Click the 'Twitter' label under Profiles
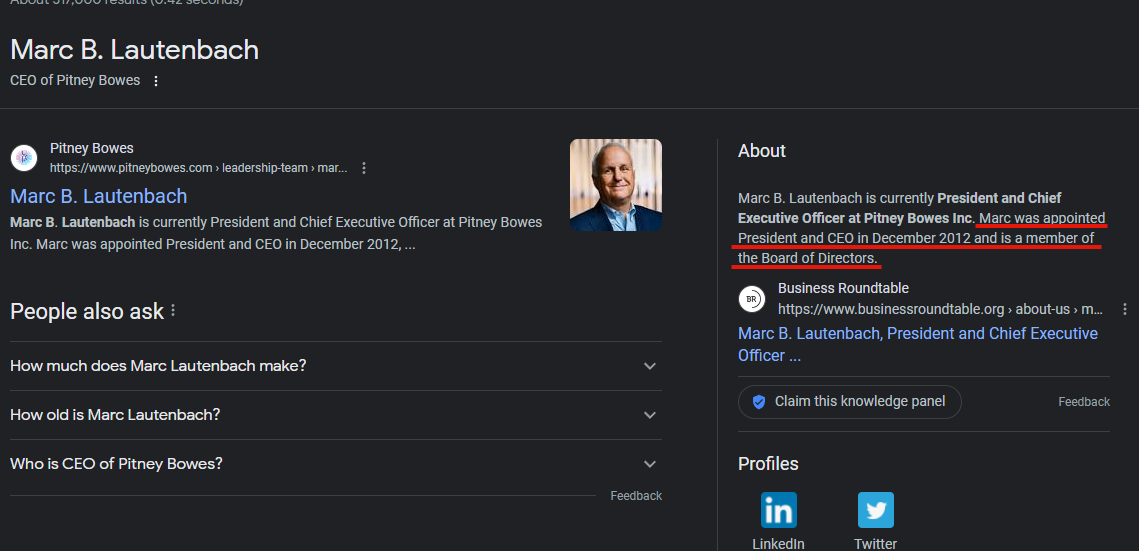1139x551 pixels. click(x=875, y=544)
